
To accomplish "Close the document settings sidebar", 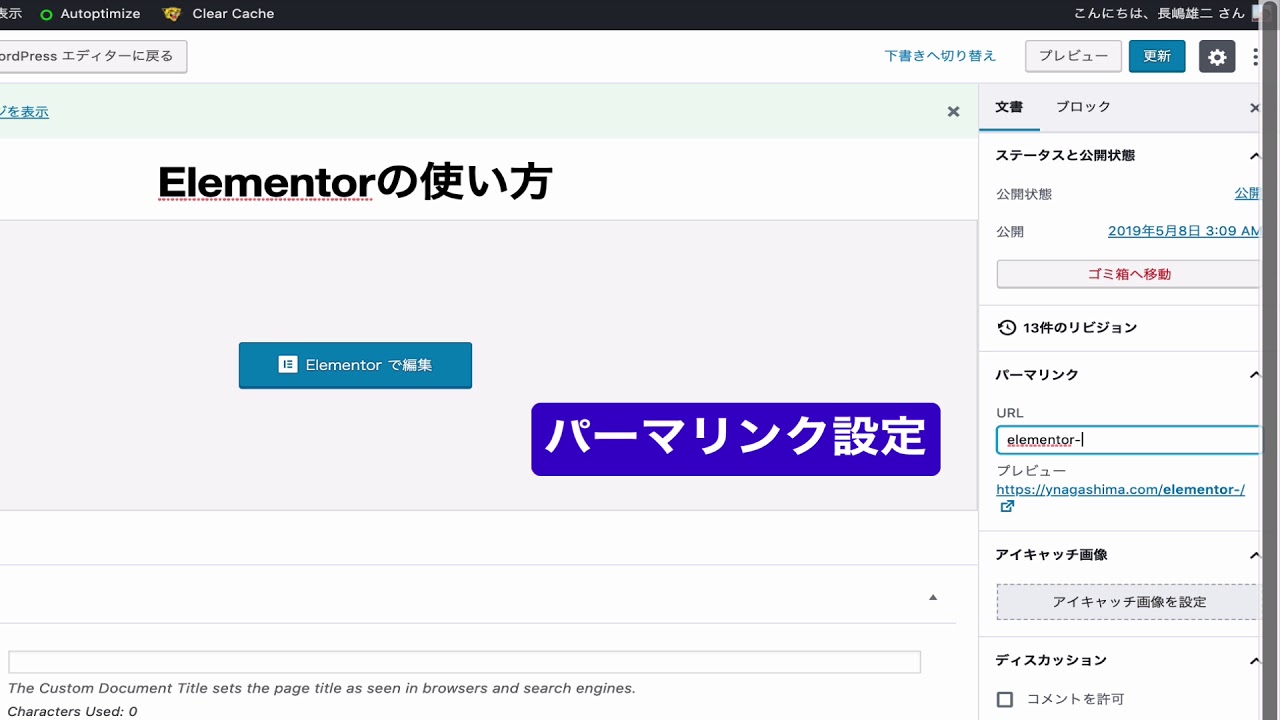I will pos(1256,108).
